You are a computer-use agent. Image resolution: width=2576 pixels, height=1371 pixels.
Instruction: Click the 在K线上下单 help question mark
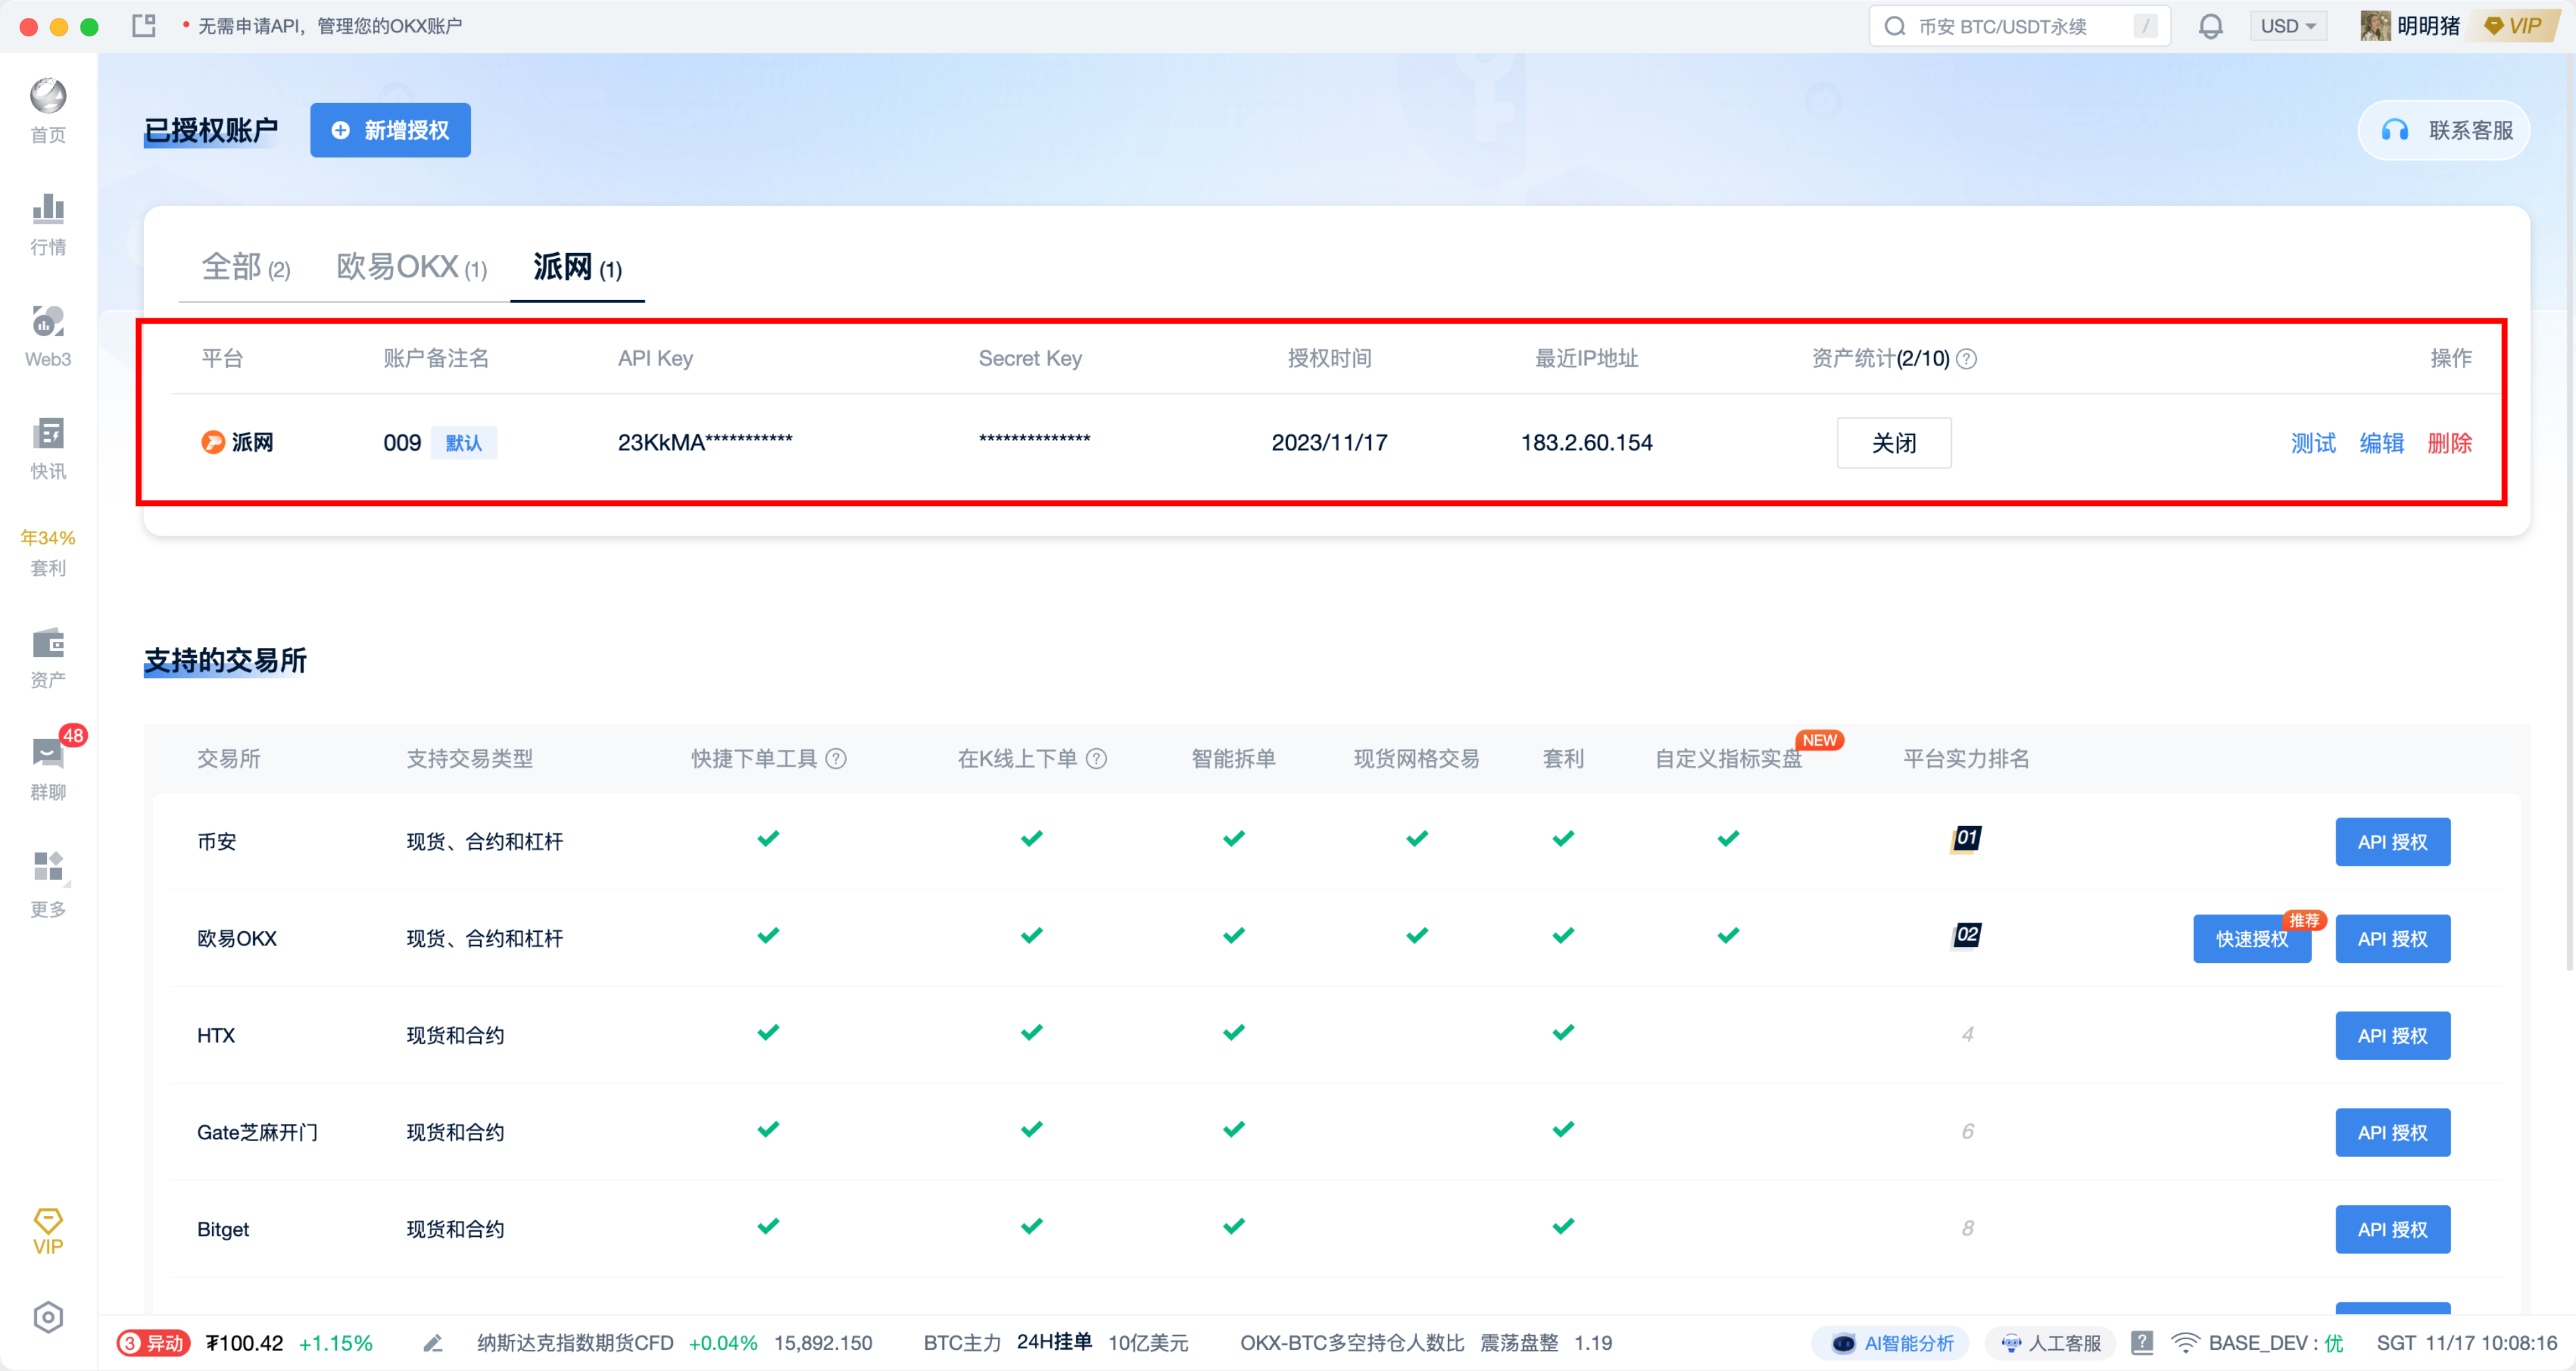pyautogui.click(x=1096, y=758)
